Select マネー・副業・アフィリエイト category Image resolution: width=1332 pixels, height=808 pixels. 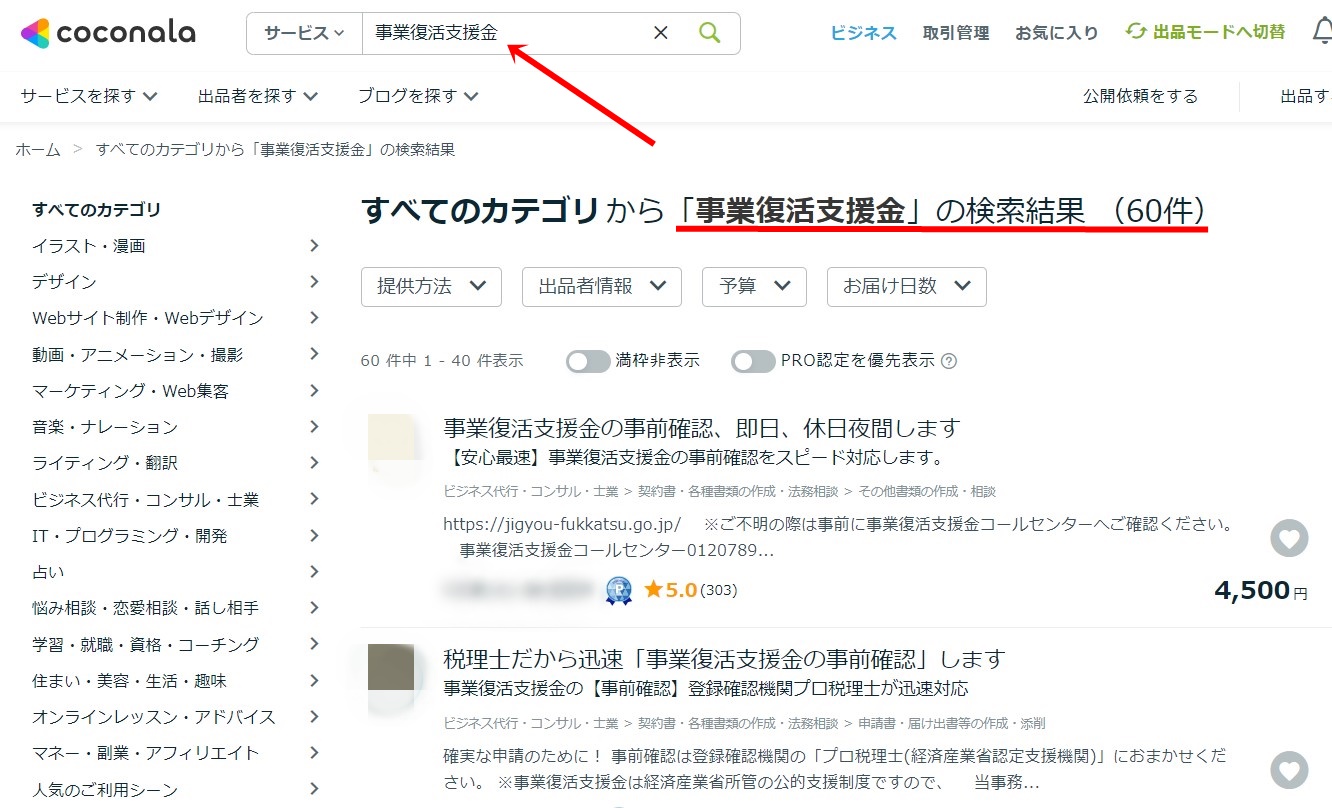pyautogui.click(x=146, y=753)
